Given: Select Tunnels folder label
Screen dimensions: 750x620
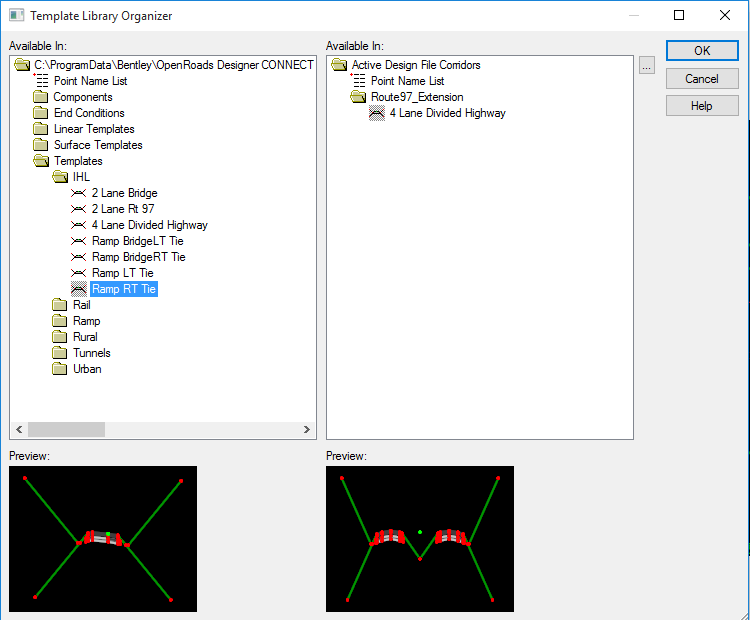Looking at the screenshot, I should click(x=92, y=353).
